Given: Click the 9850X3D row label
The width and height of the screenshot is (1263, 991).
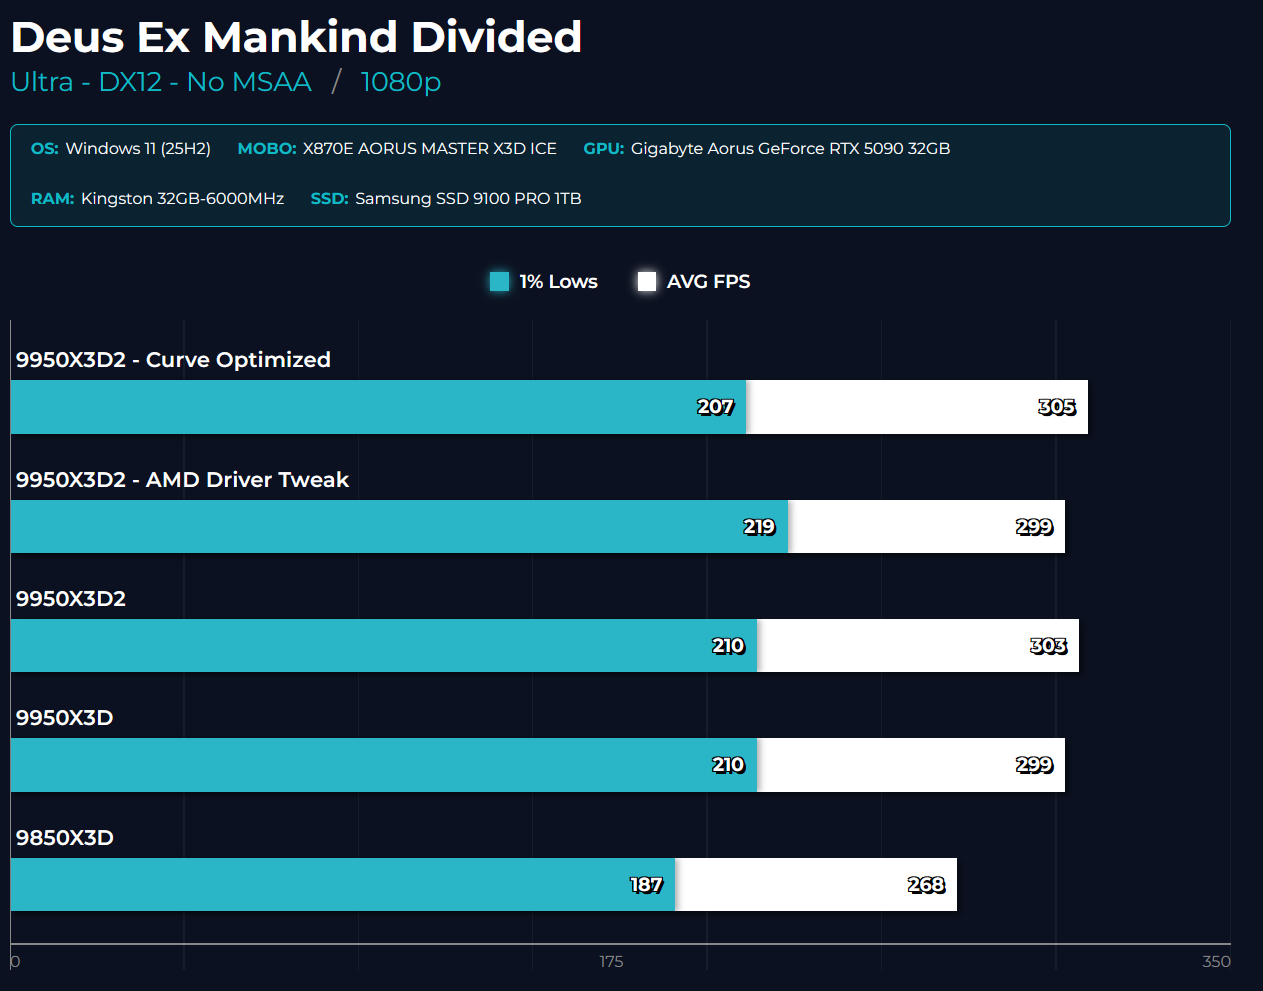Looking at the screenshot, I should 65,838.
